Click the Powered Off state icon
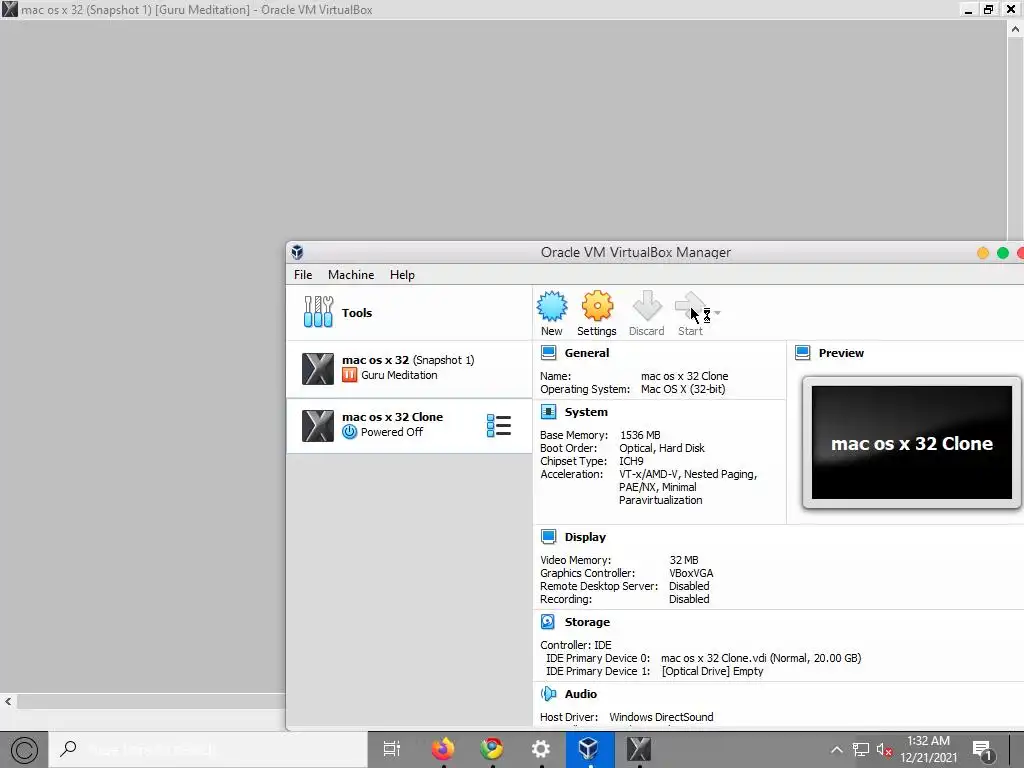 coord(349,432)
